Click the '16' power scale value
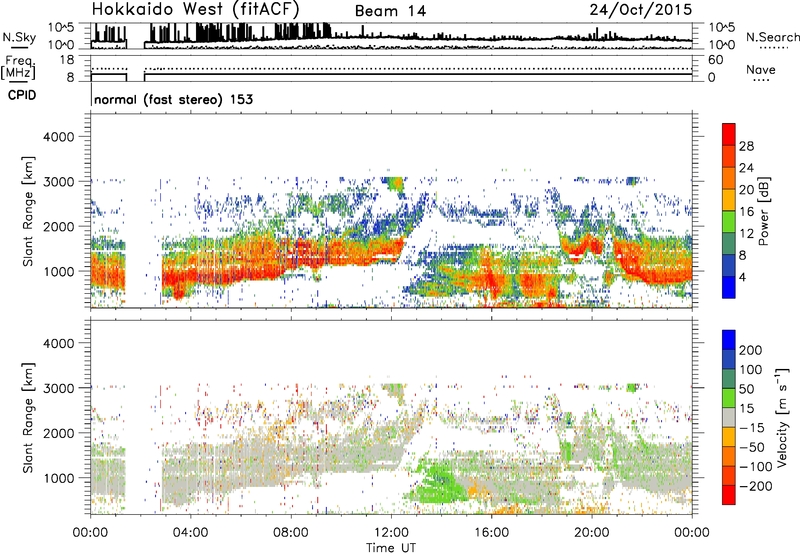 click(x=746, y=212)
